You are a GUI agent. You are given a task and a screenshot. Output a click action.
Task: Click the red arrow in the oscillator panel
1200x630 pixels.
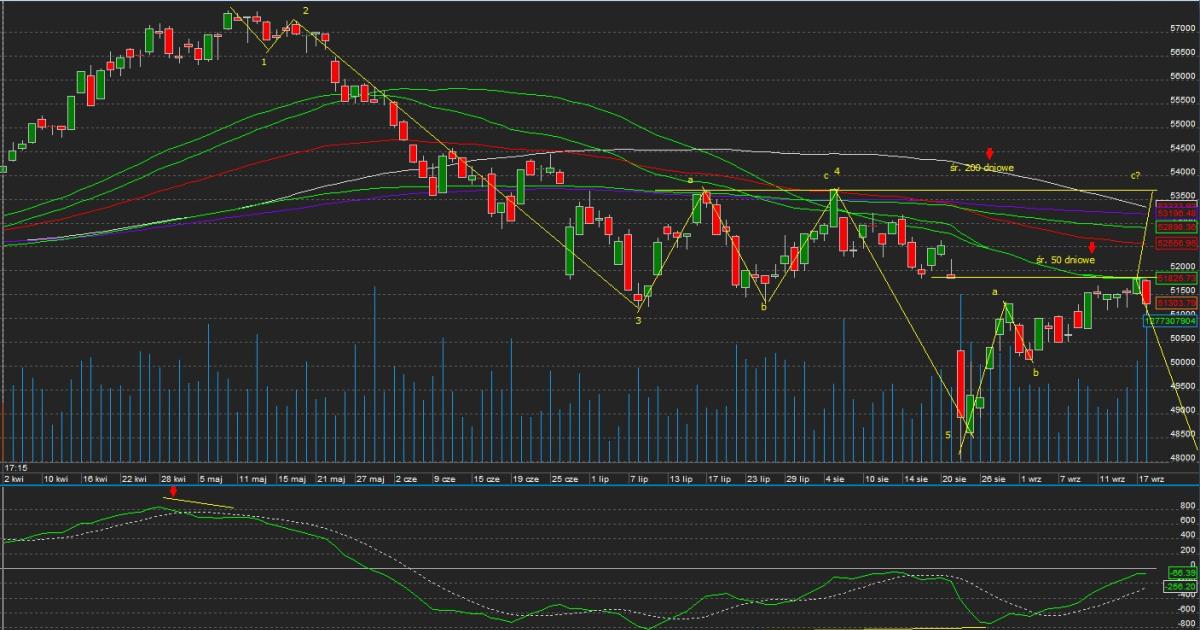[174, 492]
